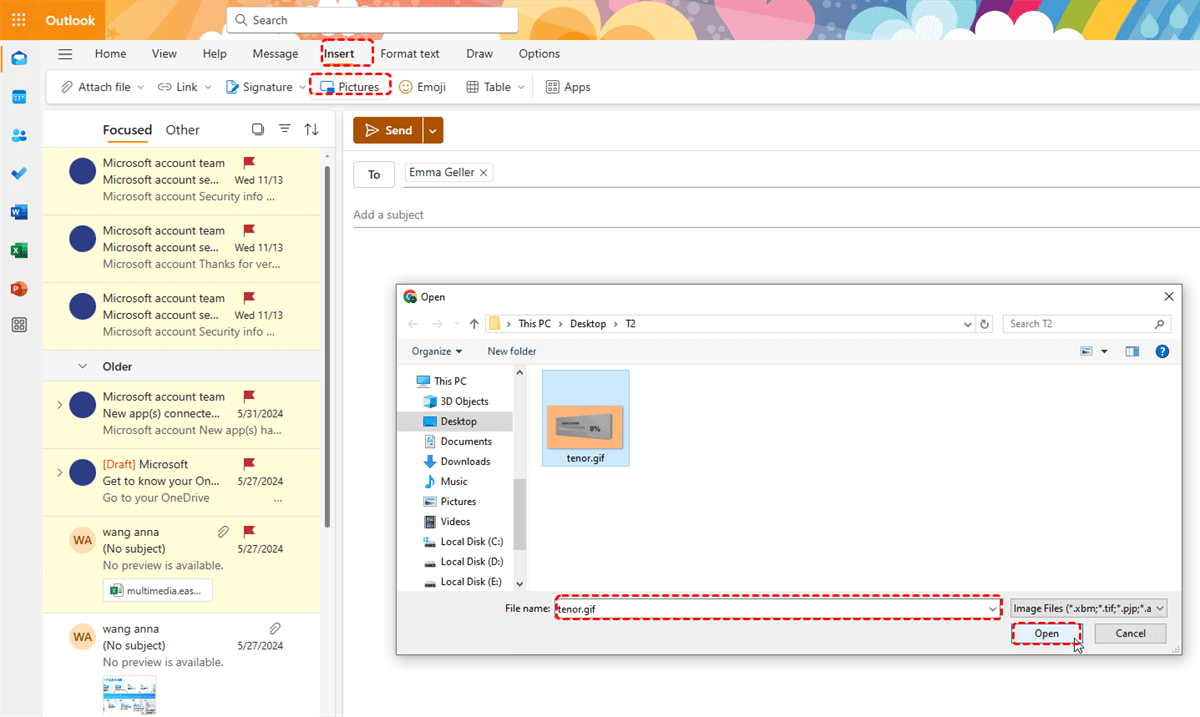Click the search magnifier in Search T2
This screenshot has width=1200, height=717.
(x=1159, y=324)
